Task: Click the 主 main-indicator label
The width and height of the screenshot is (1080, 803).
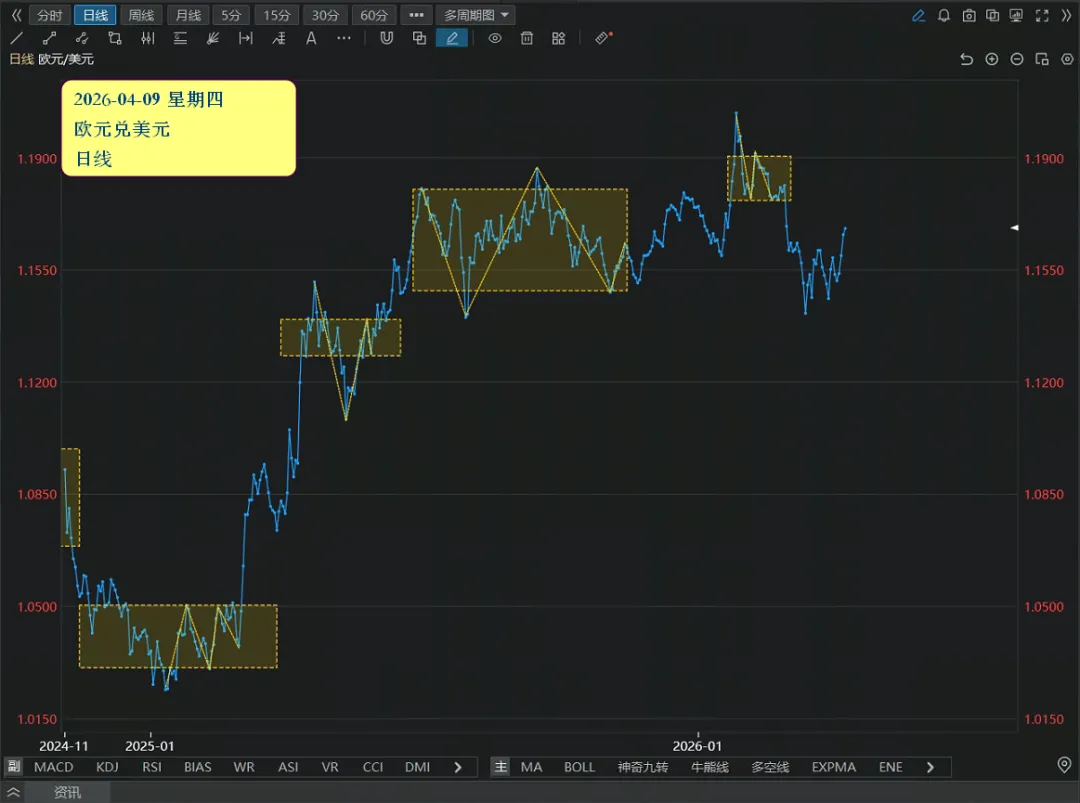Action: (501, 766)
